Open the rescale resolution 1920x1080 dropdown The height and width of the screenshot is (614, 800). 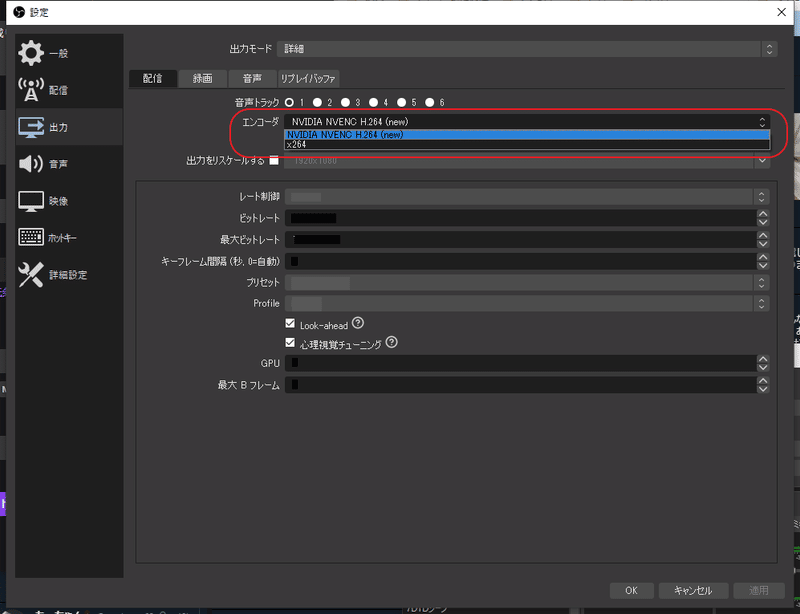tap(527, 161)
